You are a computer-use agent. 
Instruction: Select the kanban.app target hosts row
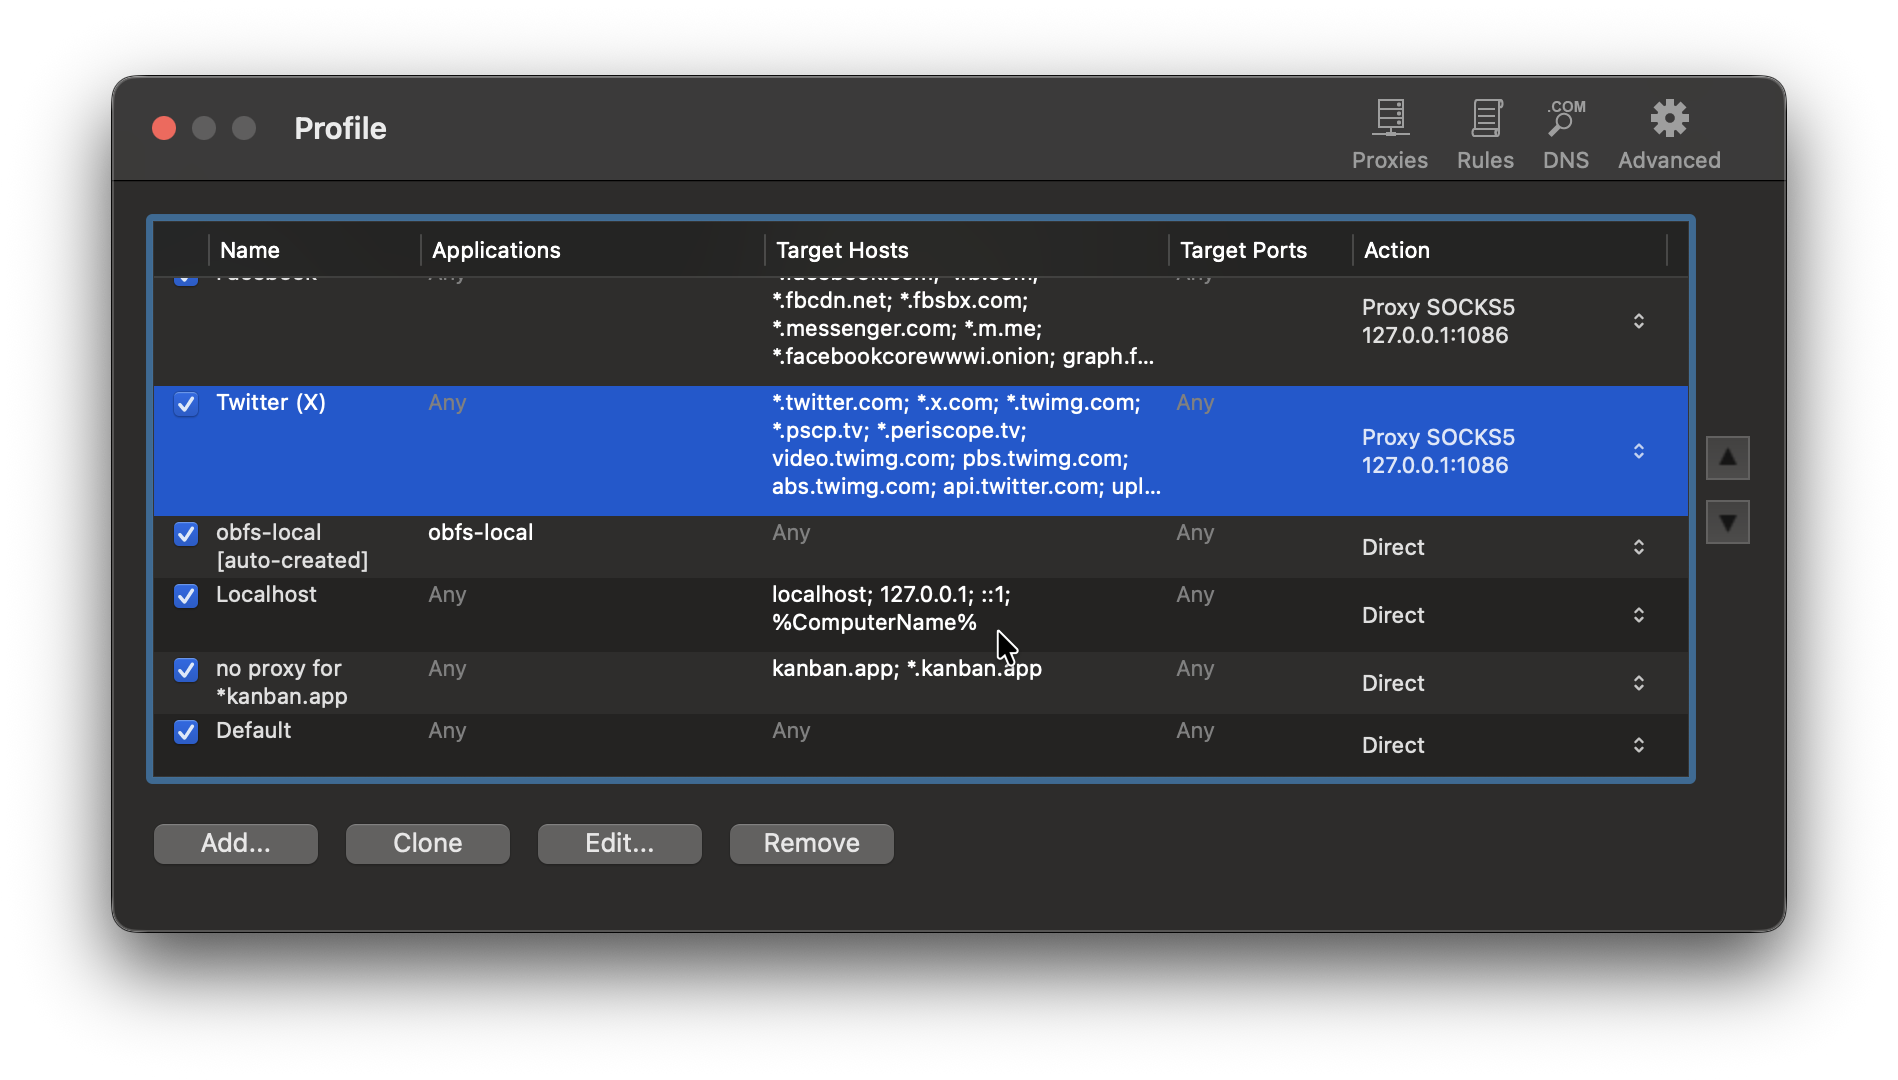[x=906, y=669]
